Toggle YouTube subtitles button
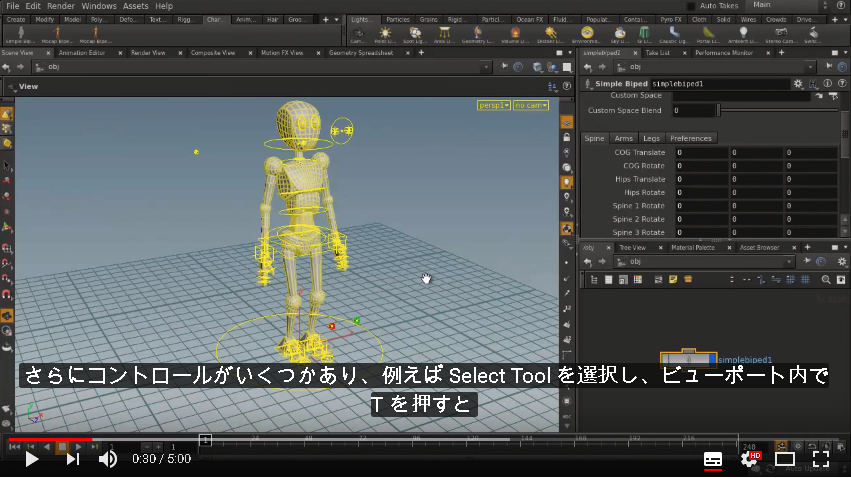The image size is (851, 479). (x=713, y=459)
